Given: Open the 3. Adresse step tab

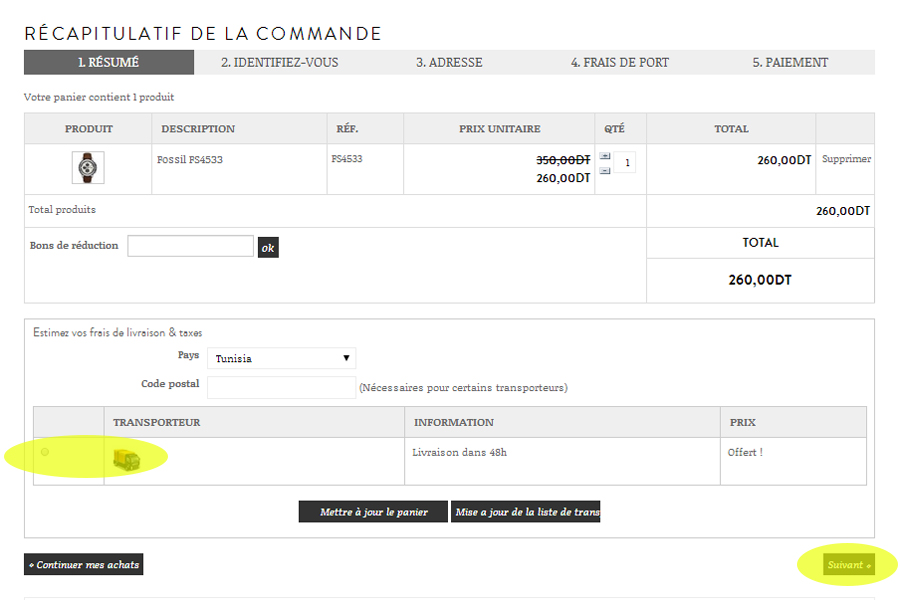Looking at the screenshot, I should click(449, 62).
